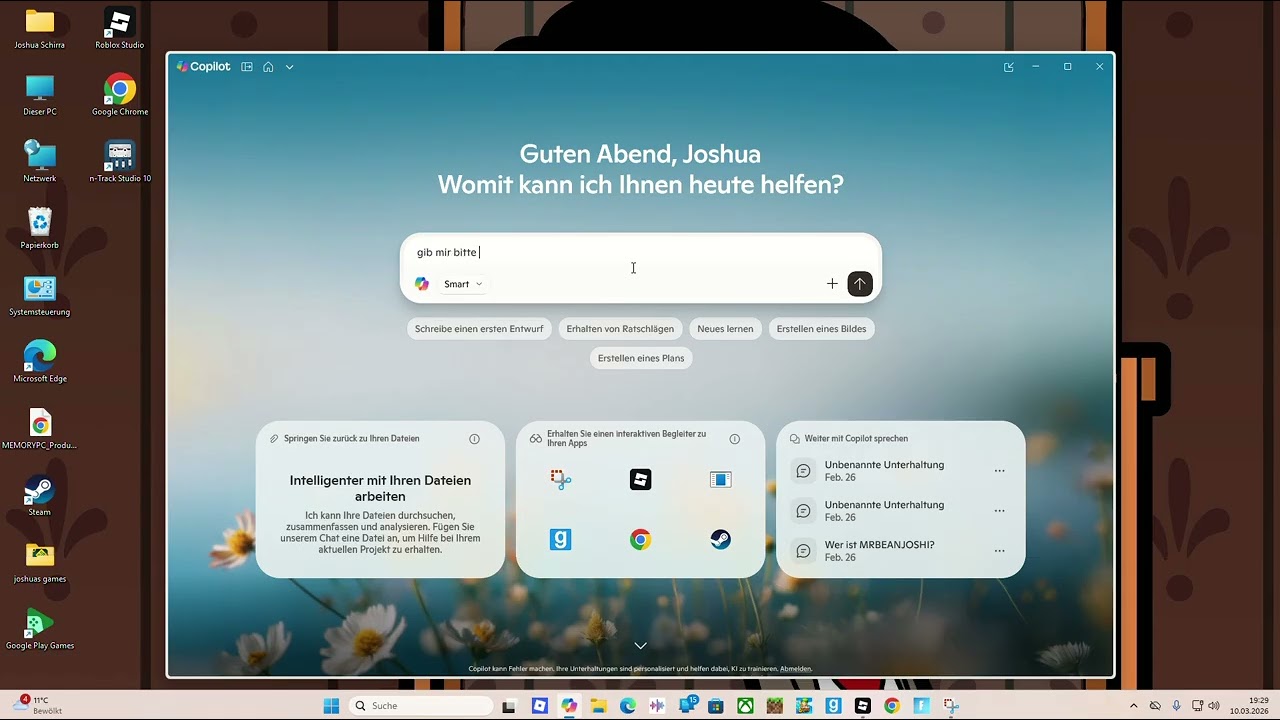
Task: Open the app with 15 badge on taskbar
Action: 687,706
